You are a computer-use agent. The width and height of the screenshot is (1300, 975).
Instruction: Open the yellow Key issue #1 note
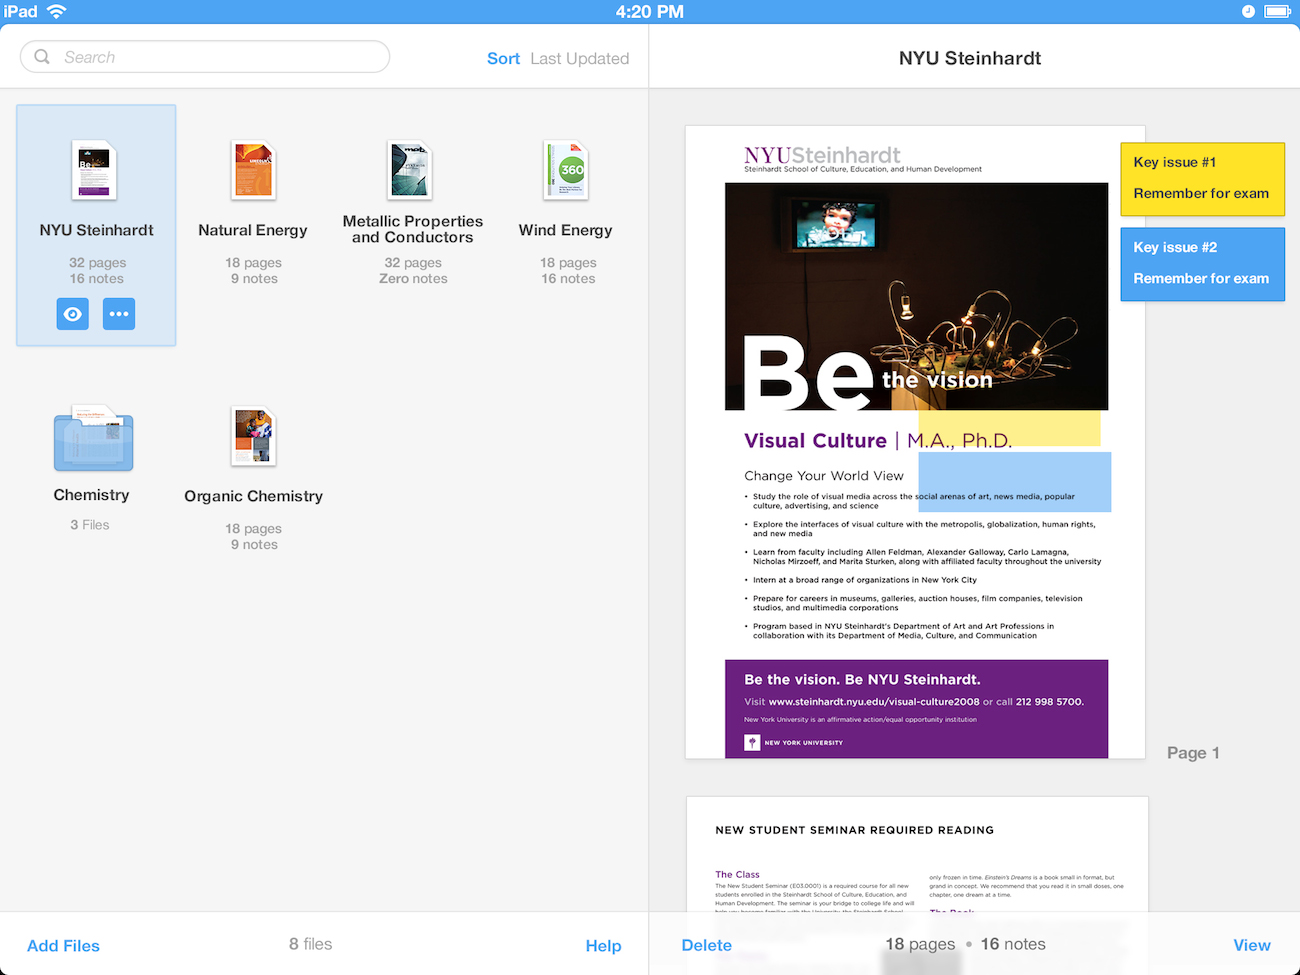pyautogui.click(x=1202, y=178)
